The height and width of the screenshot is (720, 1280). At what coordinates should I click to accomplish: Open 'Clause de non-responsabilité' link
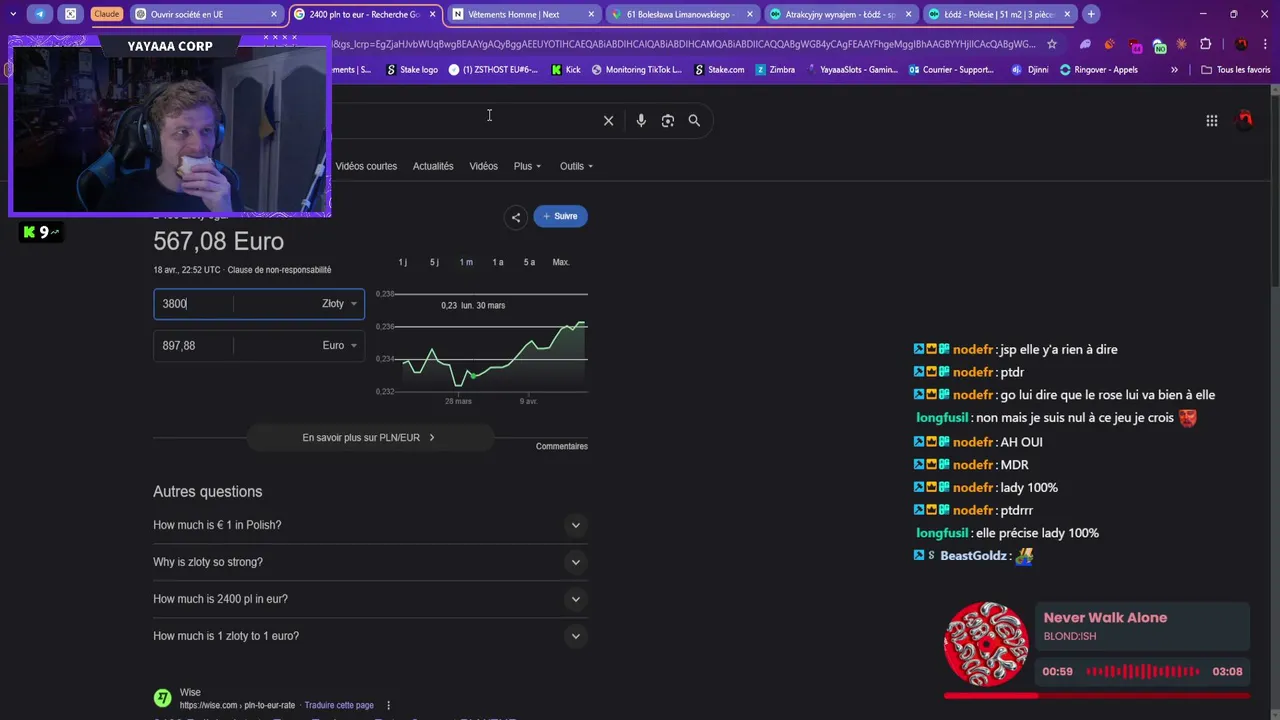279,270
